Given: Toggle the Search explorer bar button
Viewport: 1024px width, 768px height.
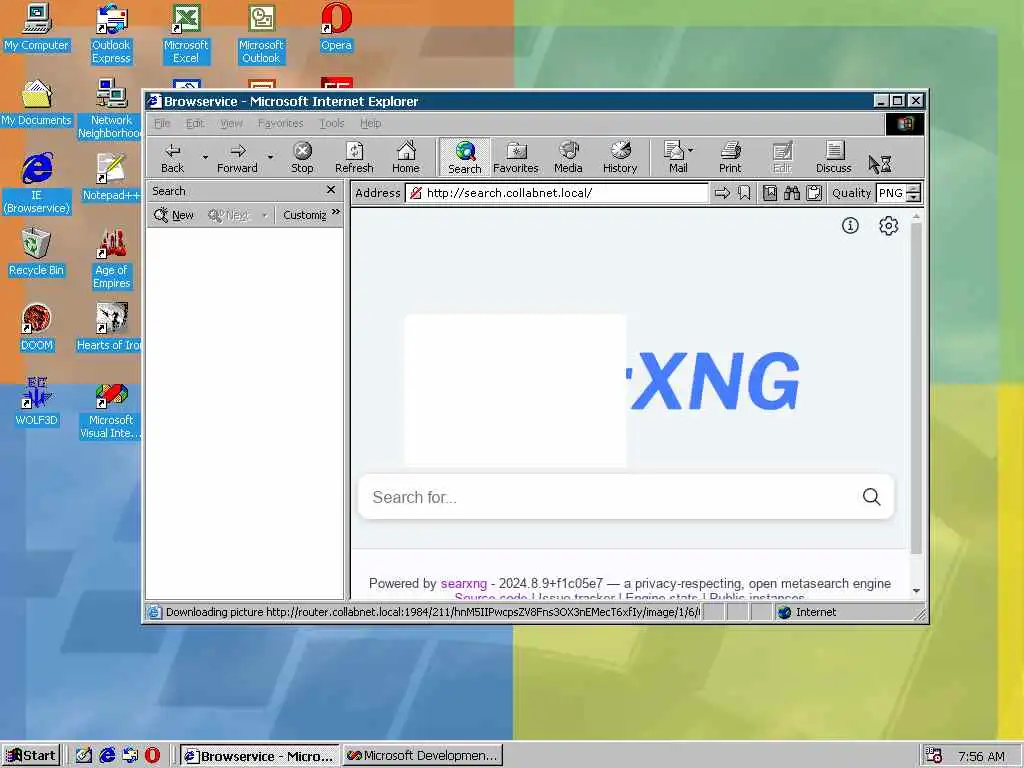Looking at the screenshot, I should pyautogui.click(x=464, y=157).
